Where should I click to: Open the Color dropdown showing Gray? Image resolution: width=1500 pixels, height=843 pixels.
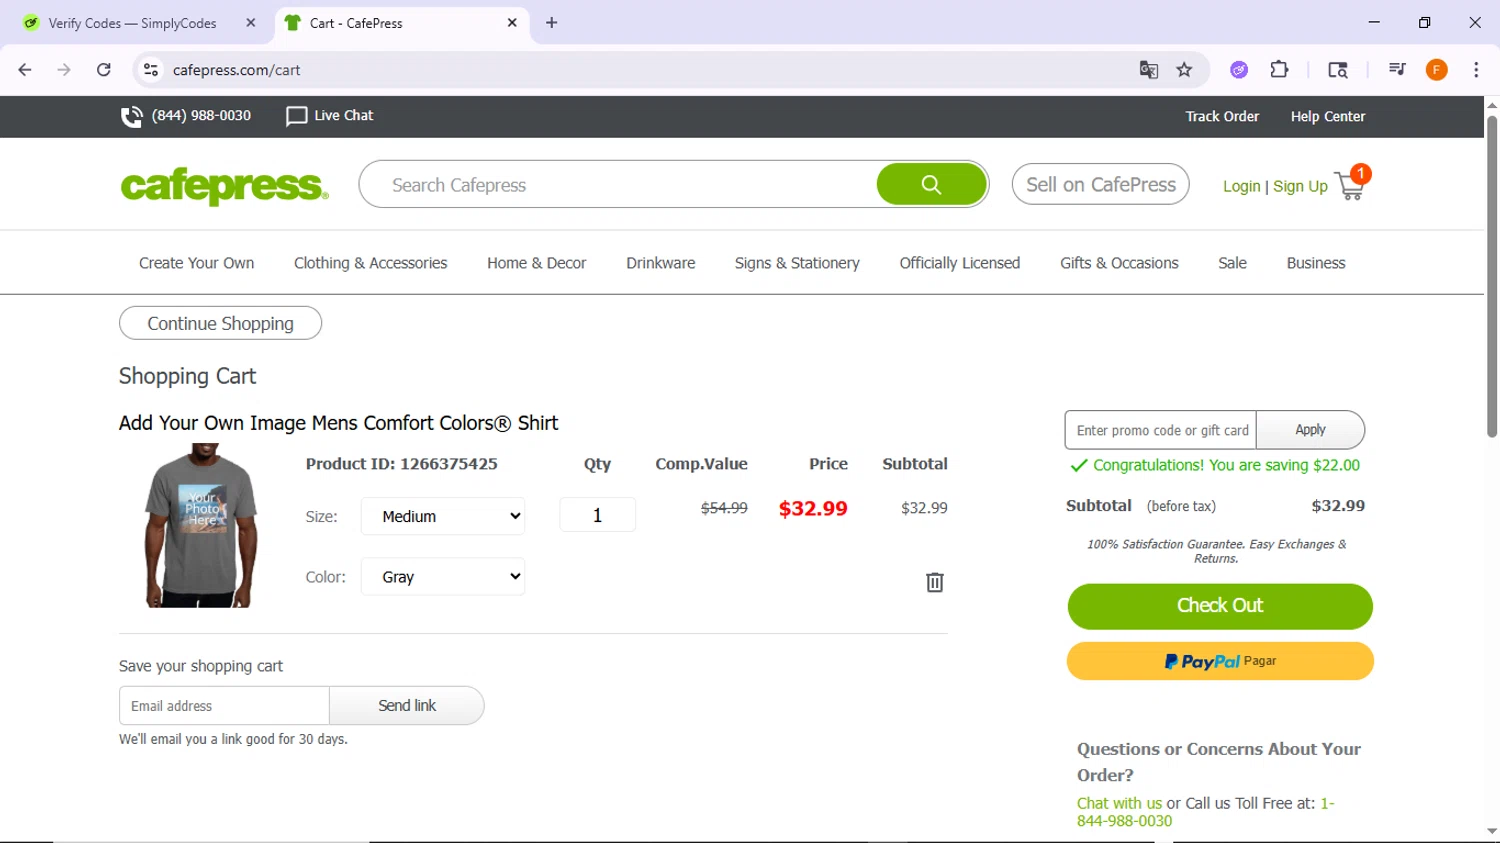[443, 577]
